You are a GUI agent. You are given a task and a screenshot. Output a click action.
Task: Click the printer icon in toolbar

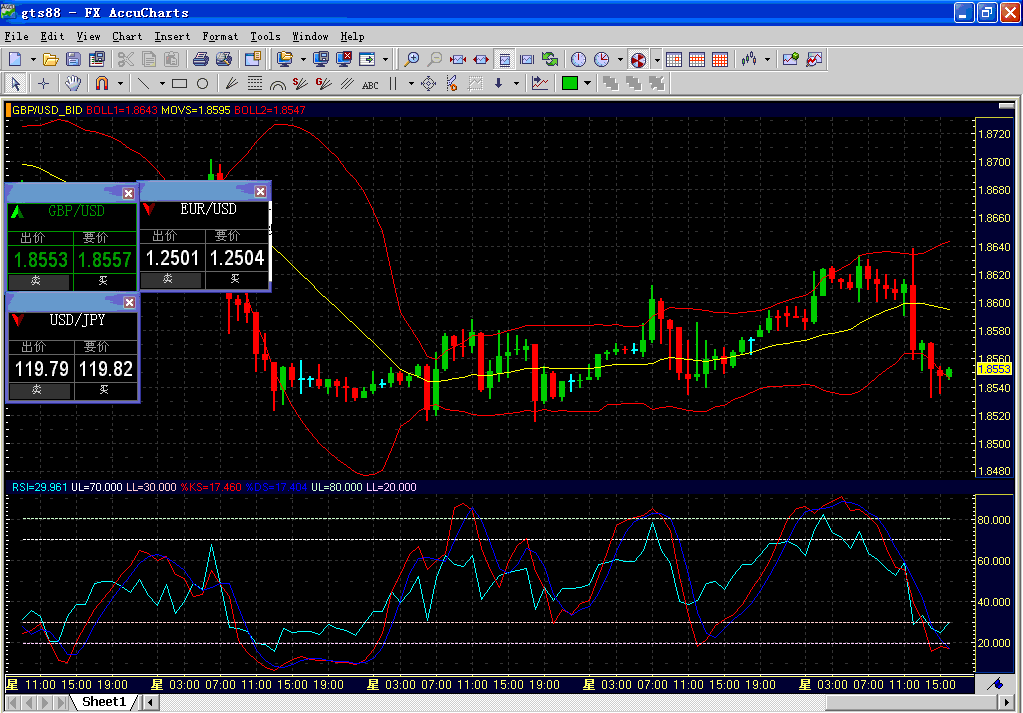(x=201, y=60)
